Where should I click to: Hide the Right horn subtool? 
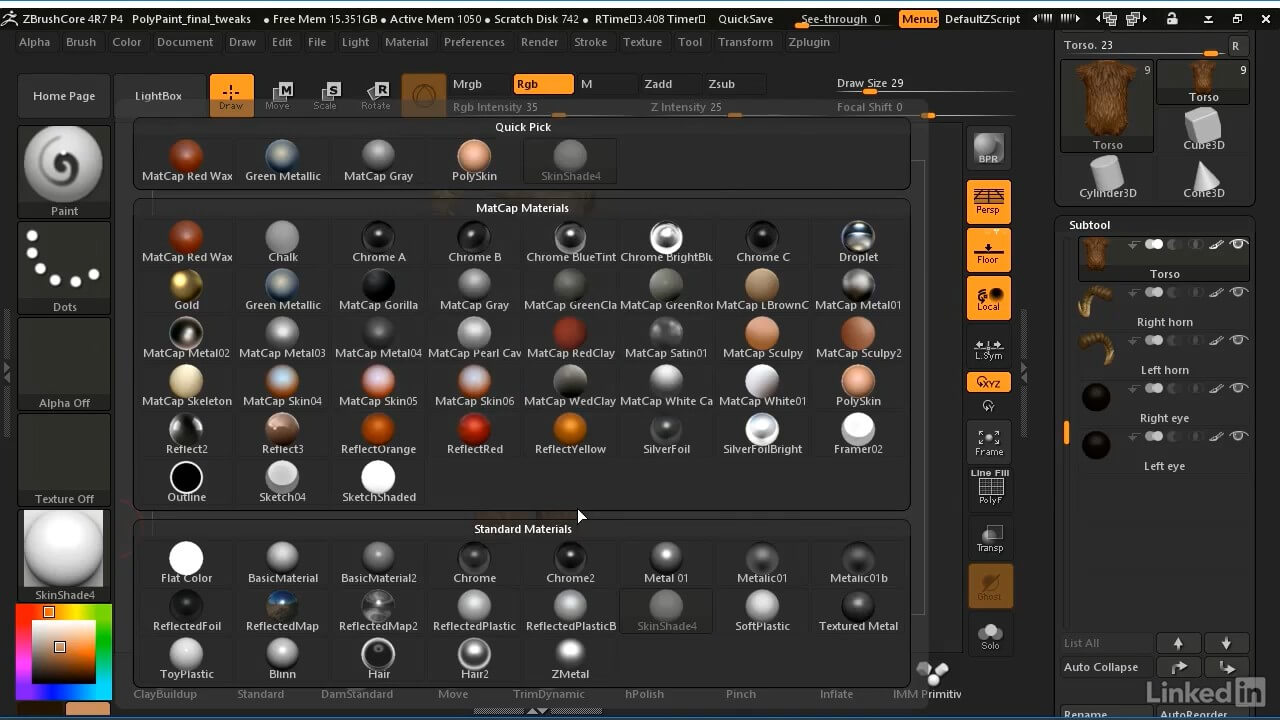[x=1239, y=292]
